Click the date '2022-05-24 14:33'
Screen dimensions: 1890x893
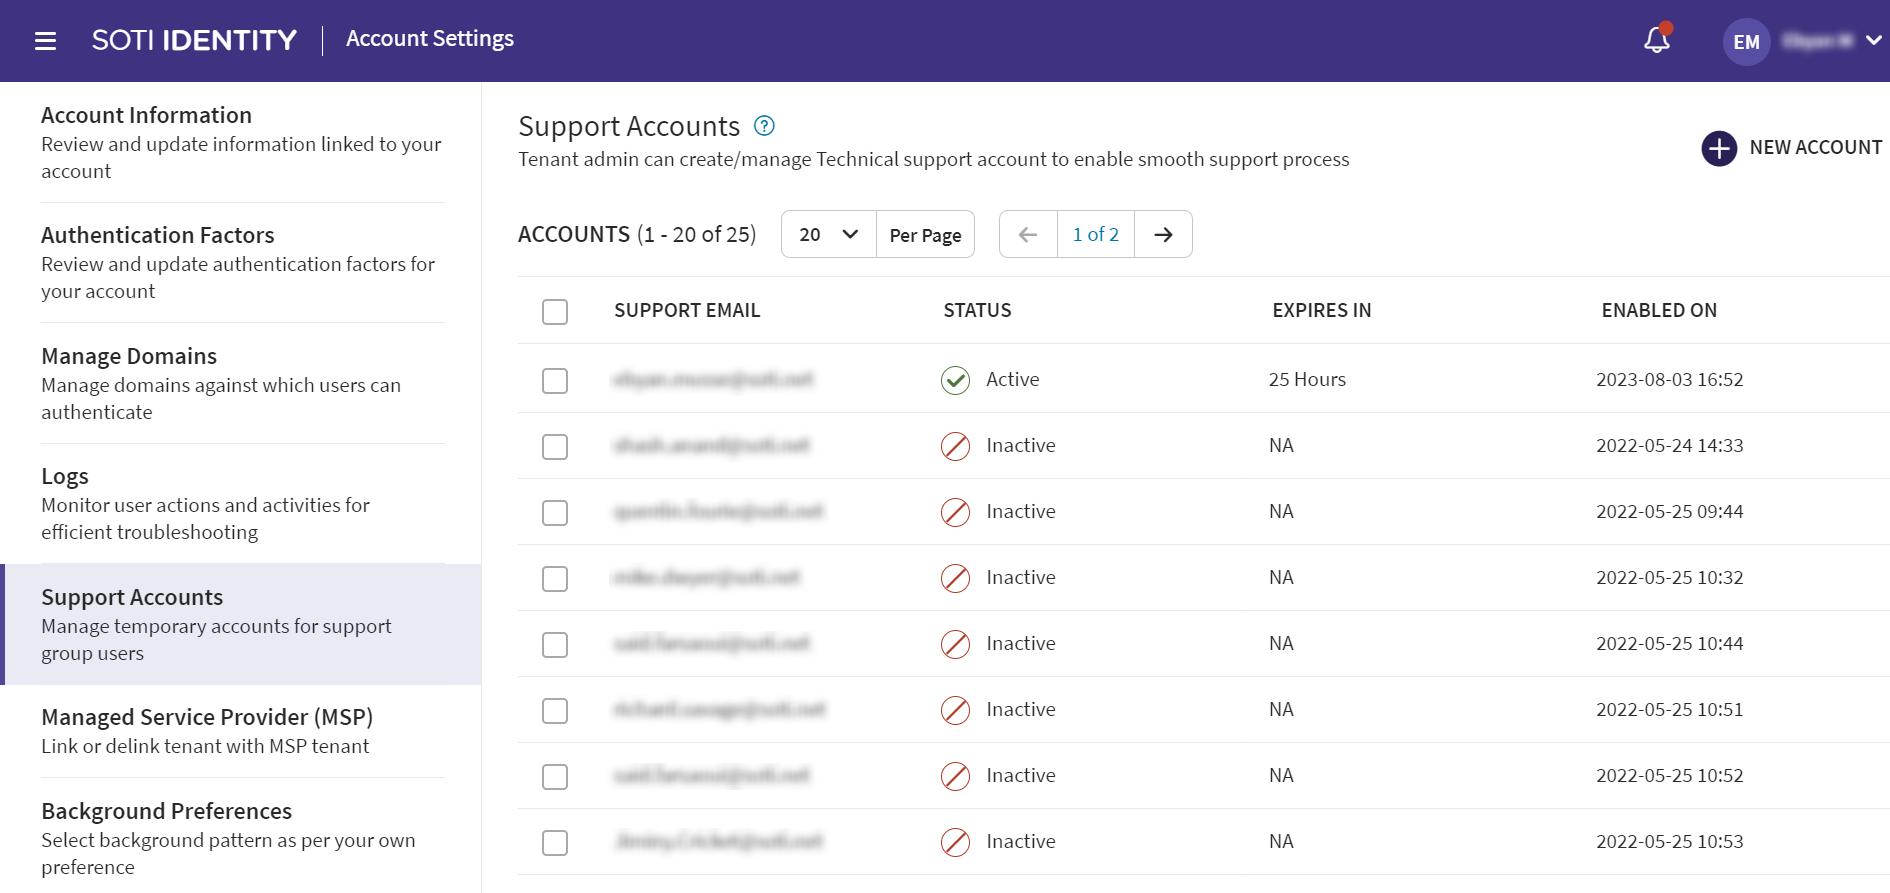(x=1669, y=445)
